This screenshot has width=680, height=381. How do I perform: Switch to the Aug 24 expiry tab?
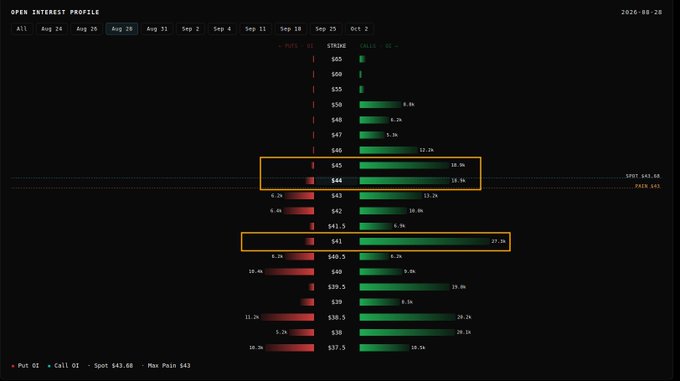coord(52,29)
